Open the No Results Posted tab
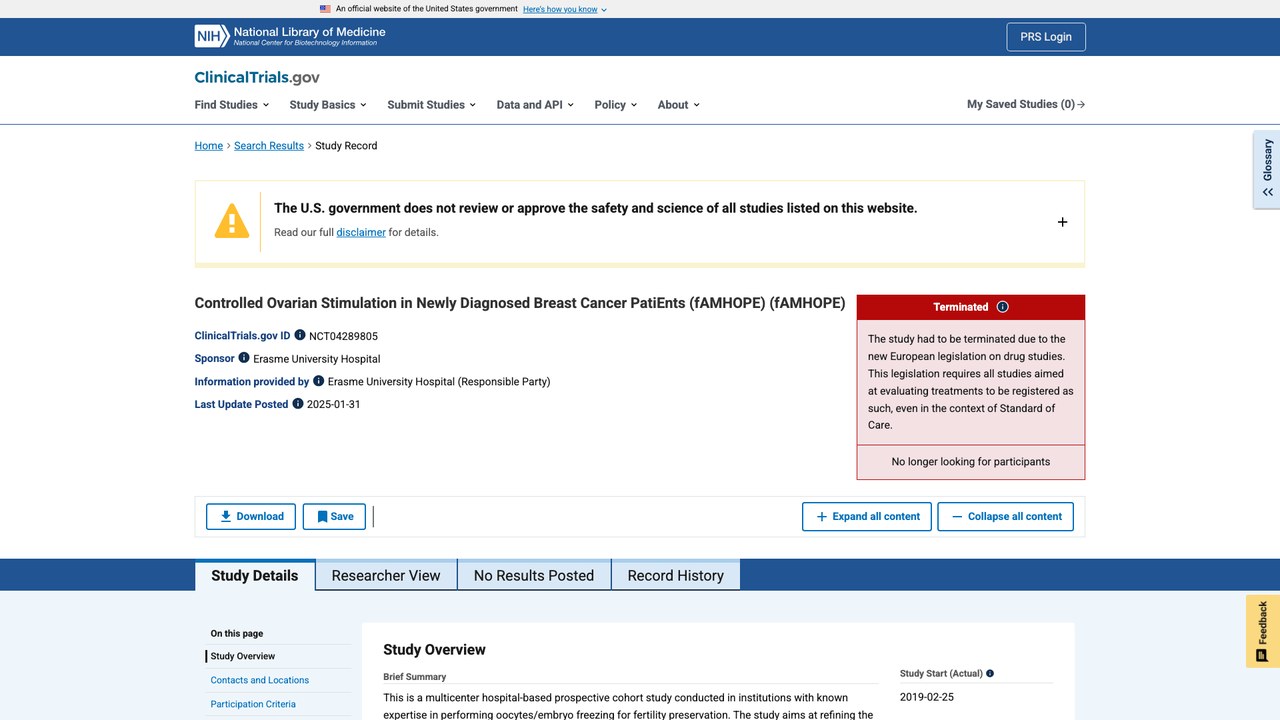1280x720 pixels. pos(534,575)
